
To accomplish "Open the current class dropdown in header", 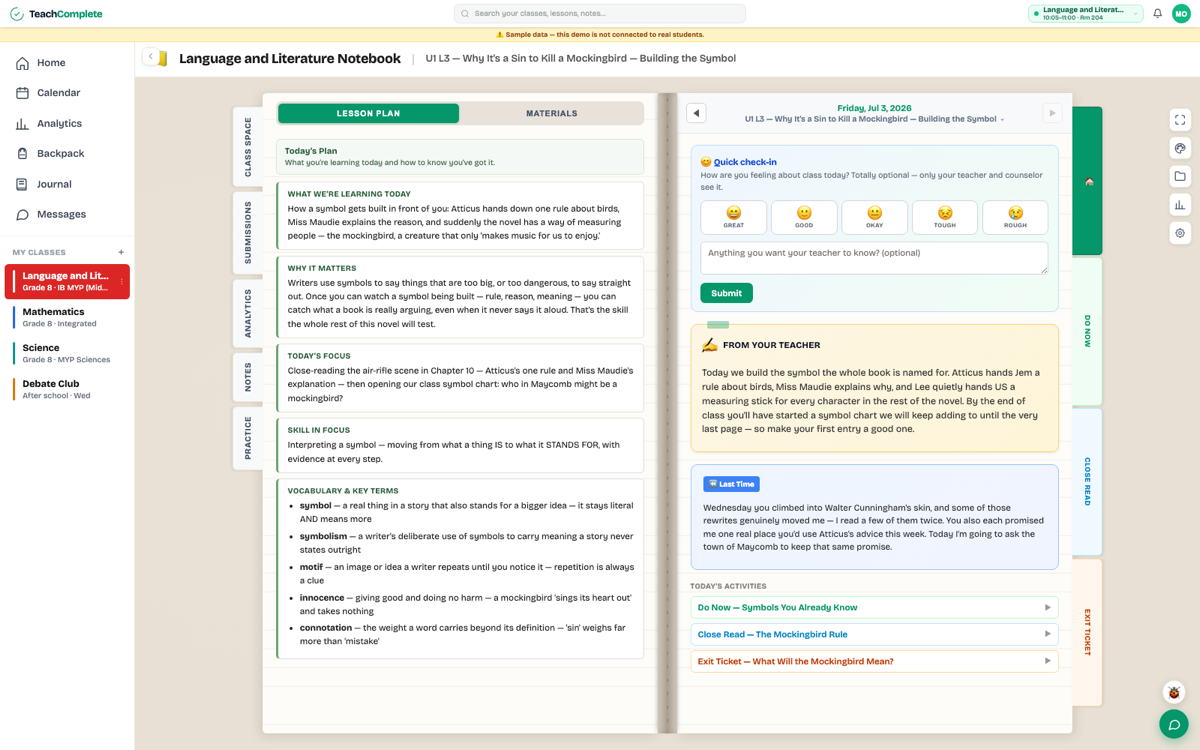I will pos(1085,14).
